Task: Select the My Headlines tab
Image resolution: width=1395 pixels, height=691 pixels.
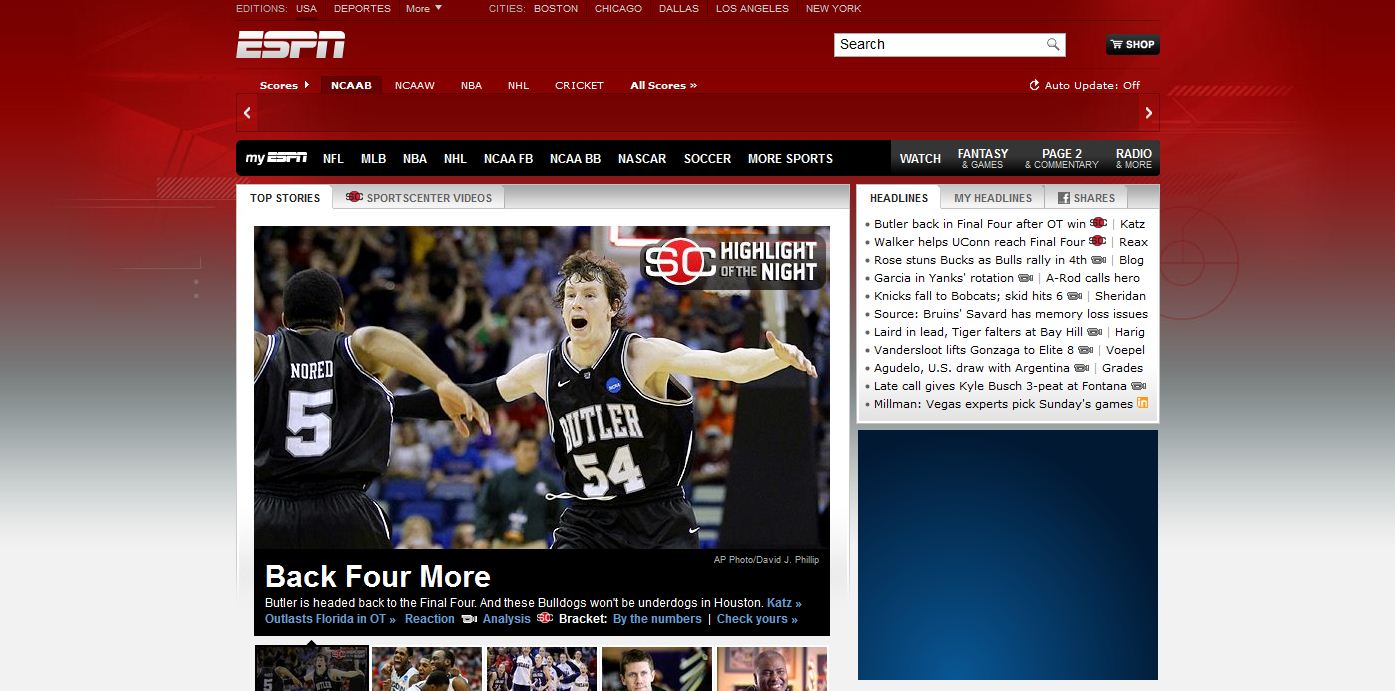Action: (992, 198)
